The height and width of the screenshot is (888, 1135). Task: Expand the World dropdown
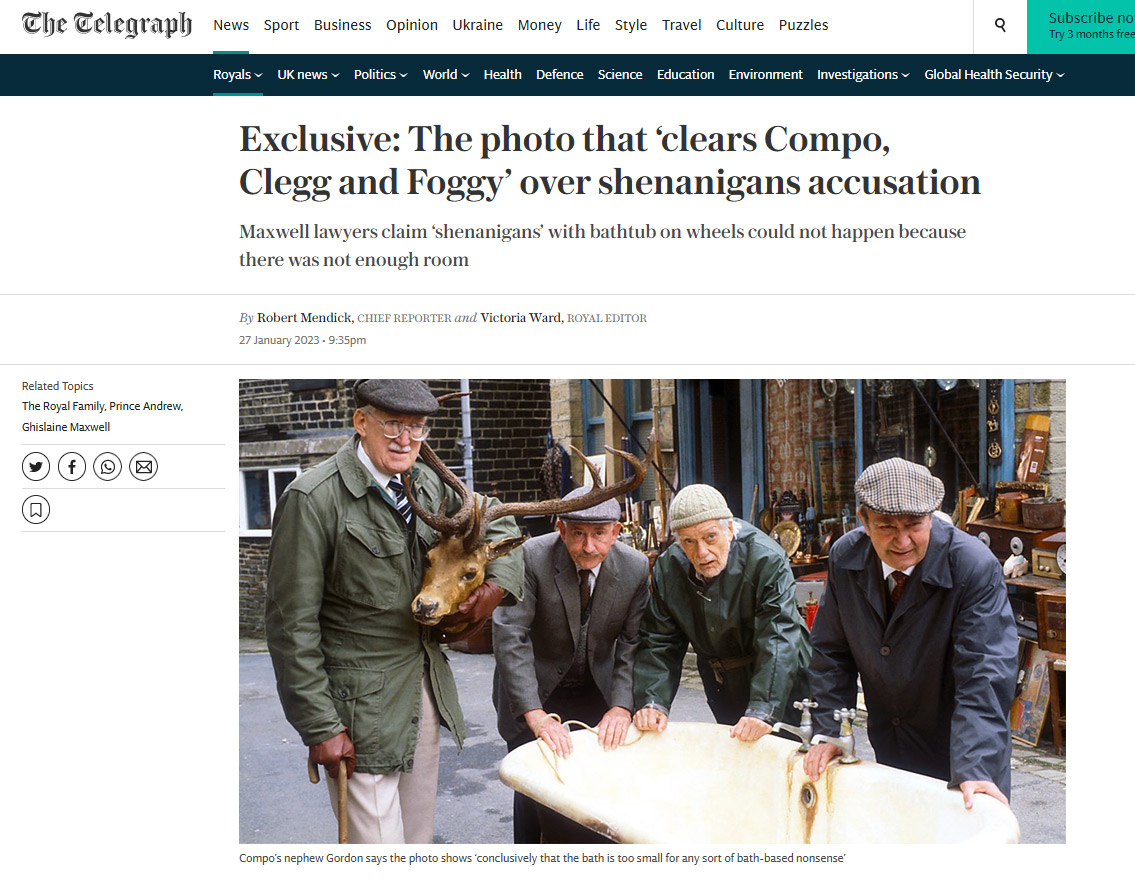coord(446,75)
